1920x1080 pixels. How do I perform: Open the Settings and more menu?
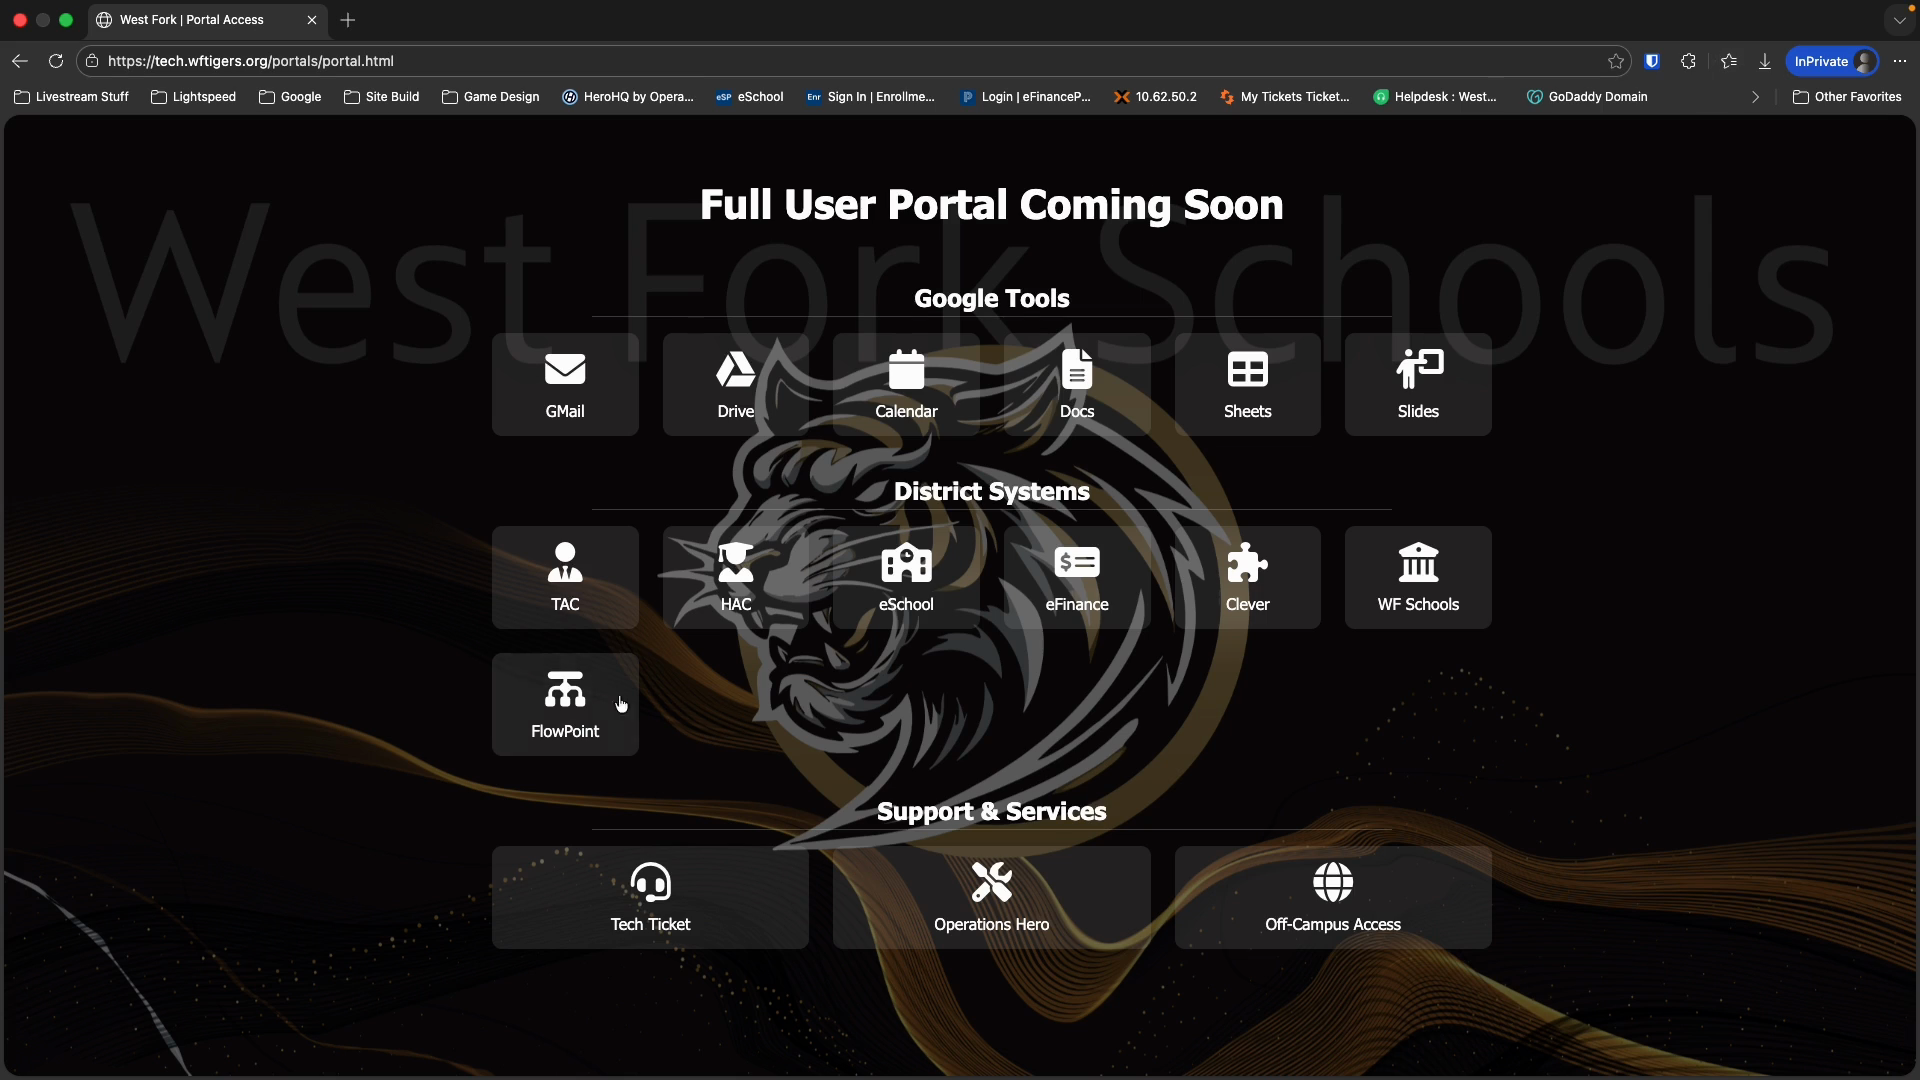click(1900, 60)
